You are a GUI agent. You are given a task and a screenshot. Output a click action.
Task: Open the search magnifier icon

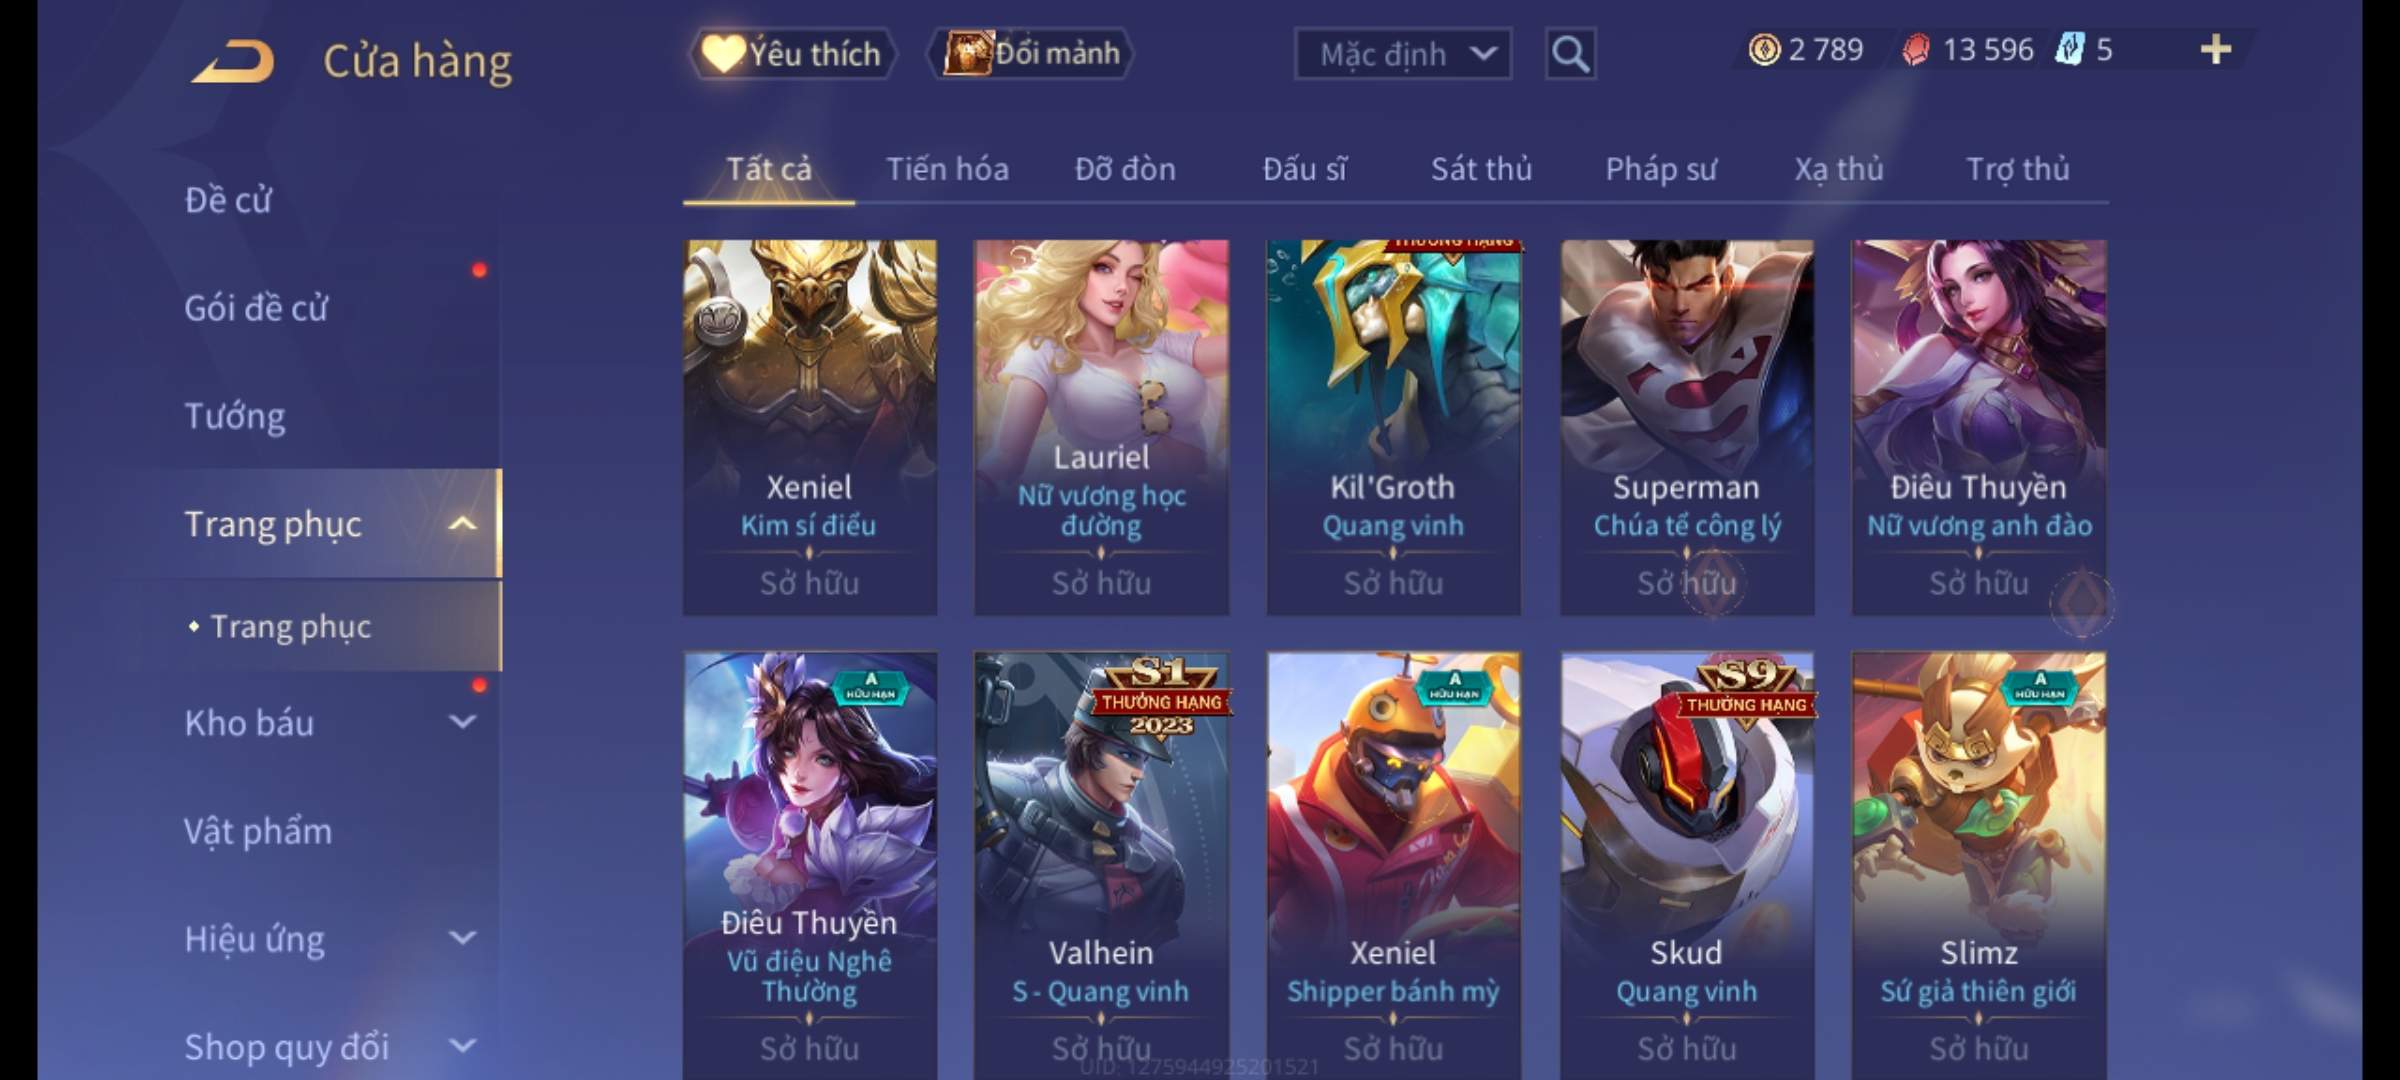tap(1570, 54)
